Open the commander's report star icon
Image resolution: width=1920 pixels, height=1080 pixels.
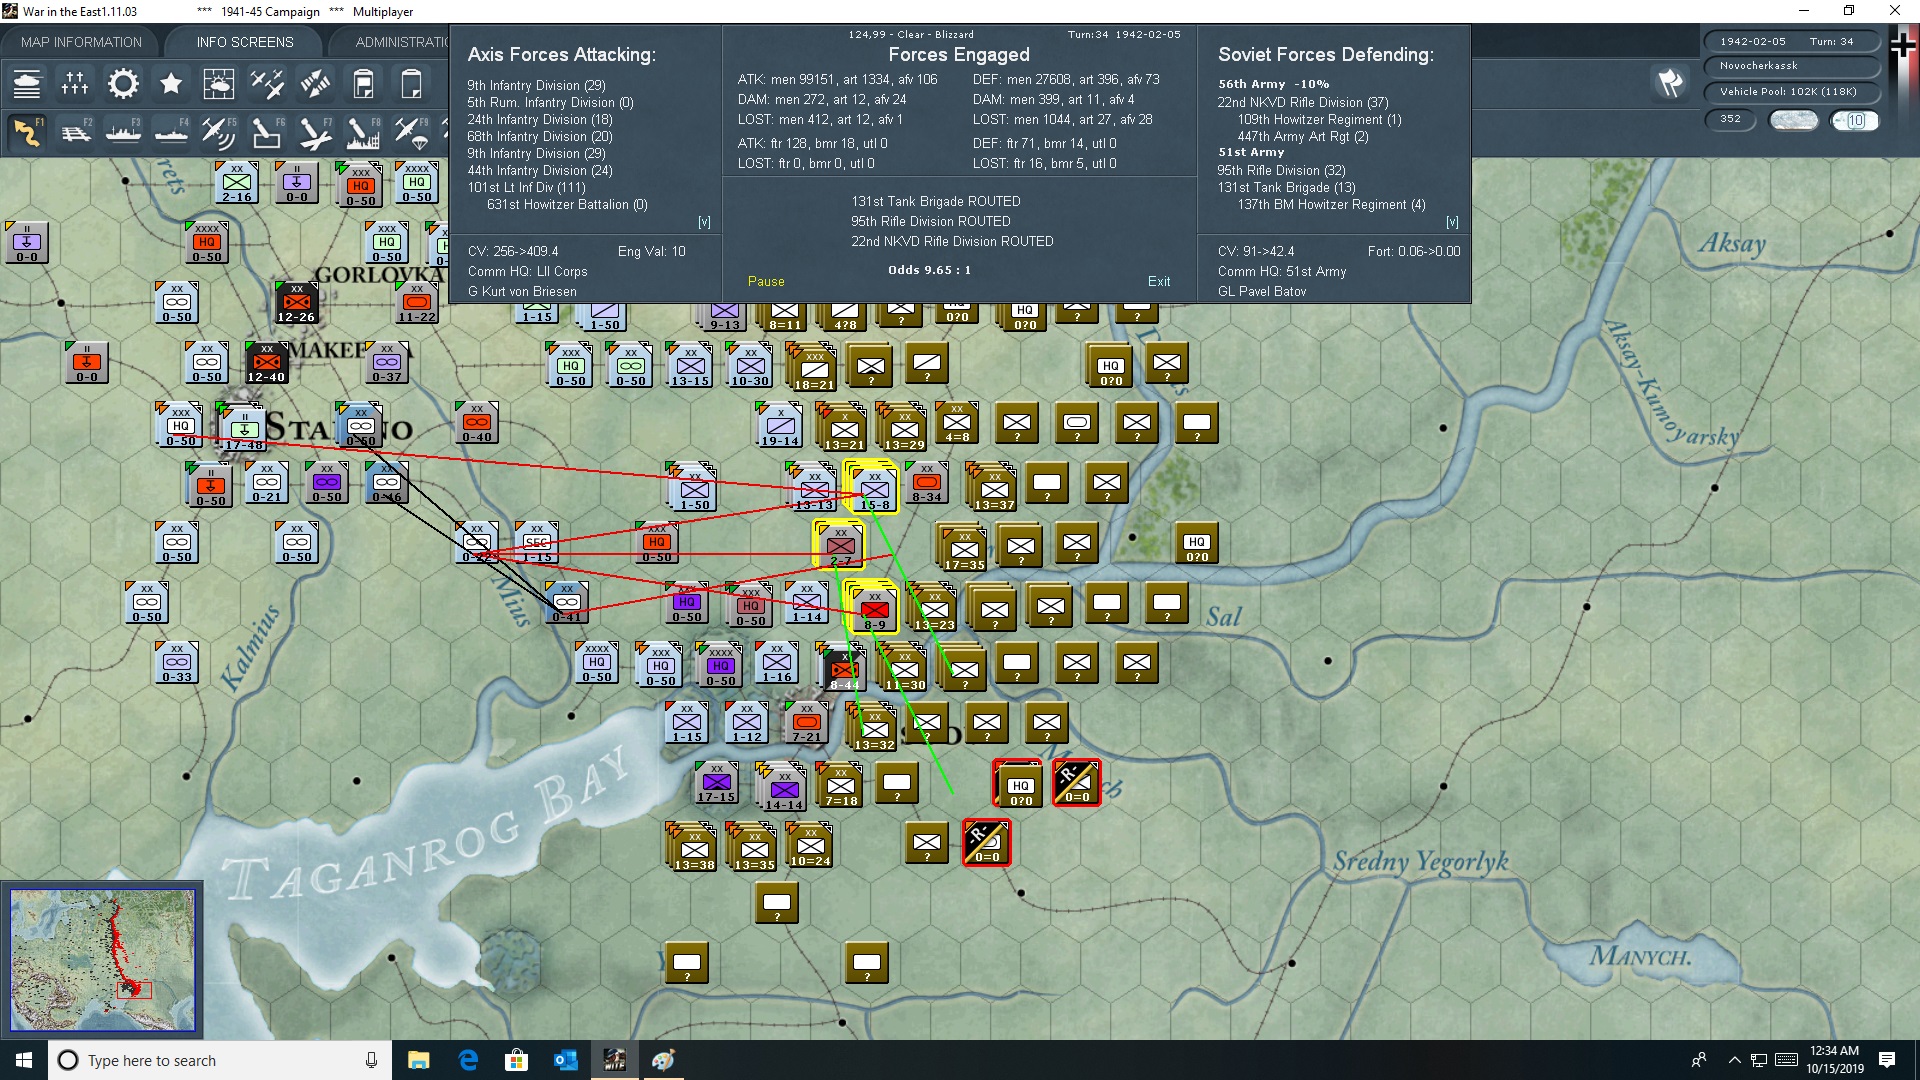coord(171,84)
